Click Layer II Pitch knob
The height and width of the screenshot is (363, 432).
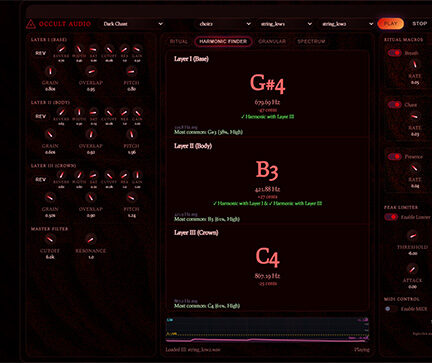(x=131, y=134)
